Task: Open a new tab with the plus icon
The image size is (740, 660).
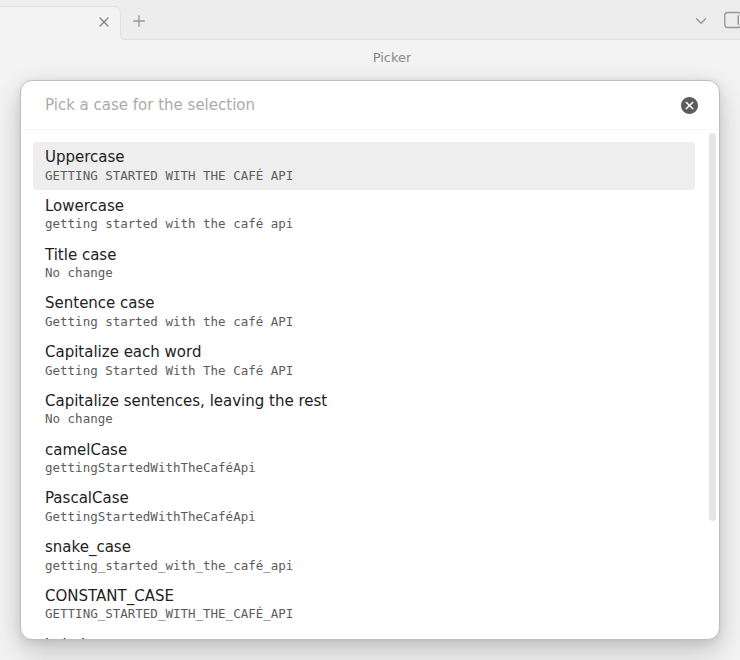Action: click(139, 21)
